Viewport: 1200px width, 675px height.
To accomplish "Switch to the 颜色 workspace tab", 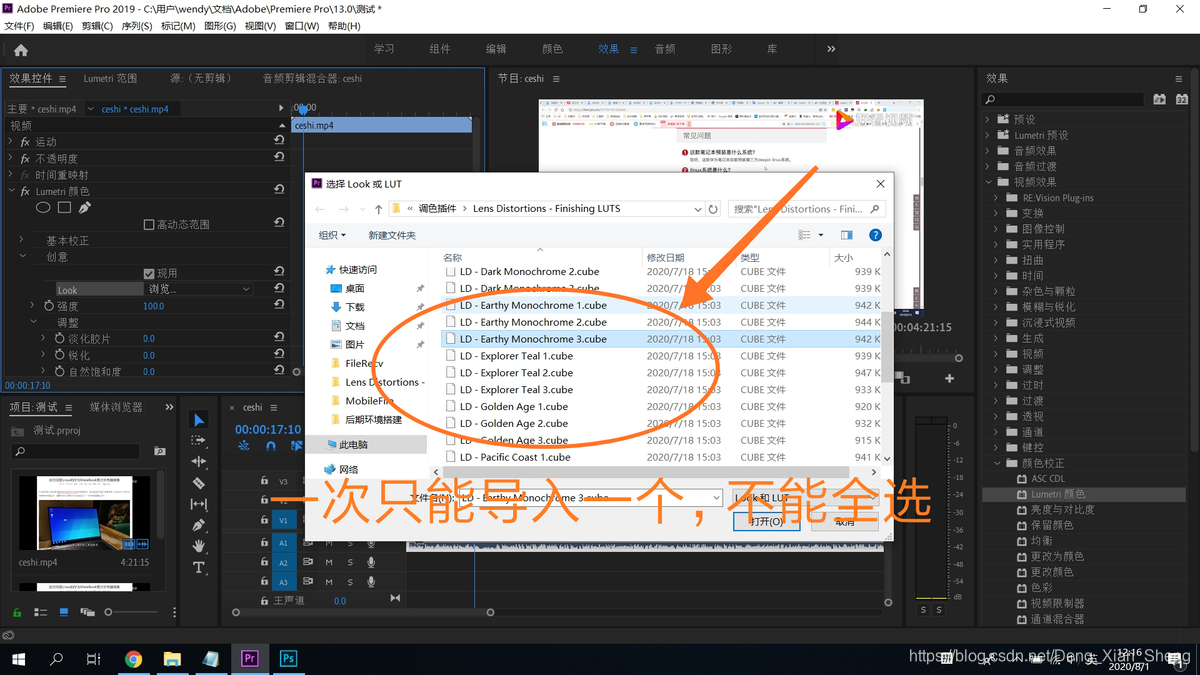I will [552, 49].
